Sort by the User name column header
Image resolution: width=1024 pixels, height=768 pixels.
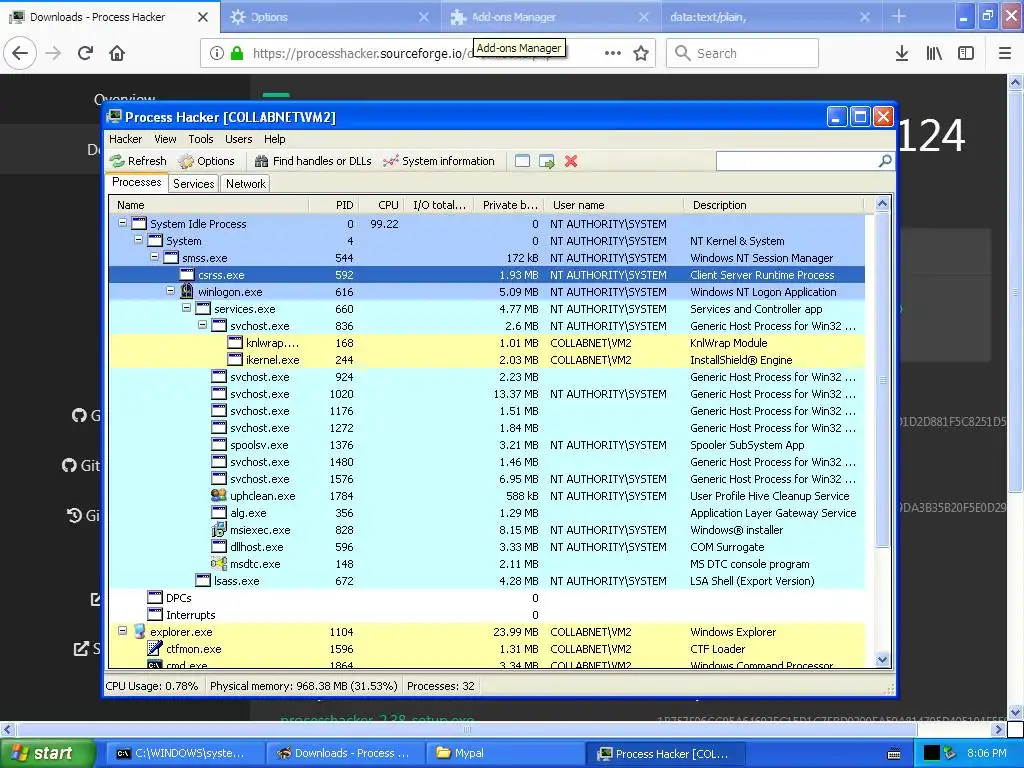[614, 205]
